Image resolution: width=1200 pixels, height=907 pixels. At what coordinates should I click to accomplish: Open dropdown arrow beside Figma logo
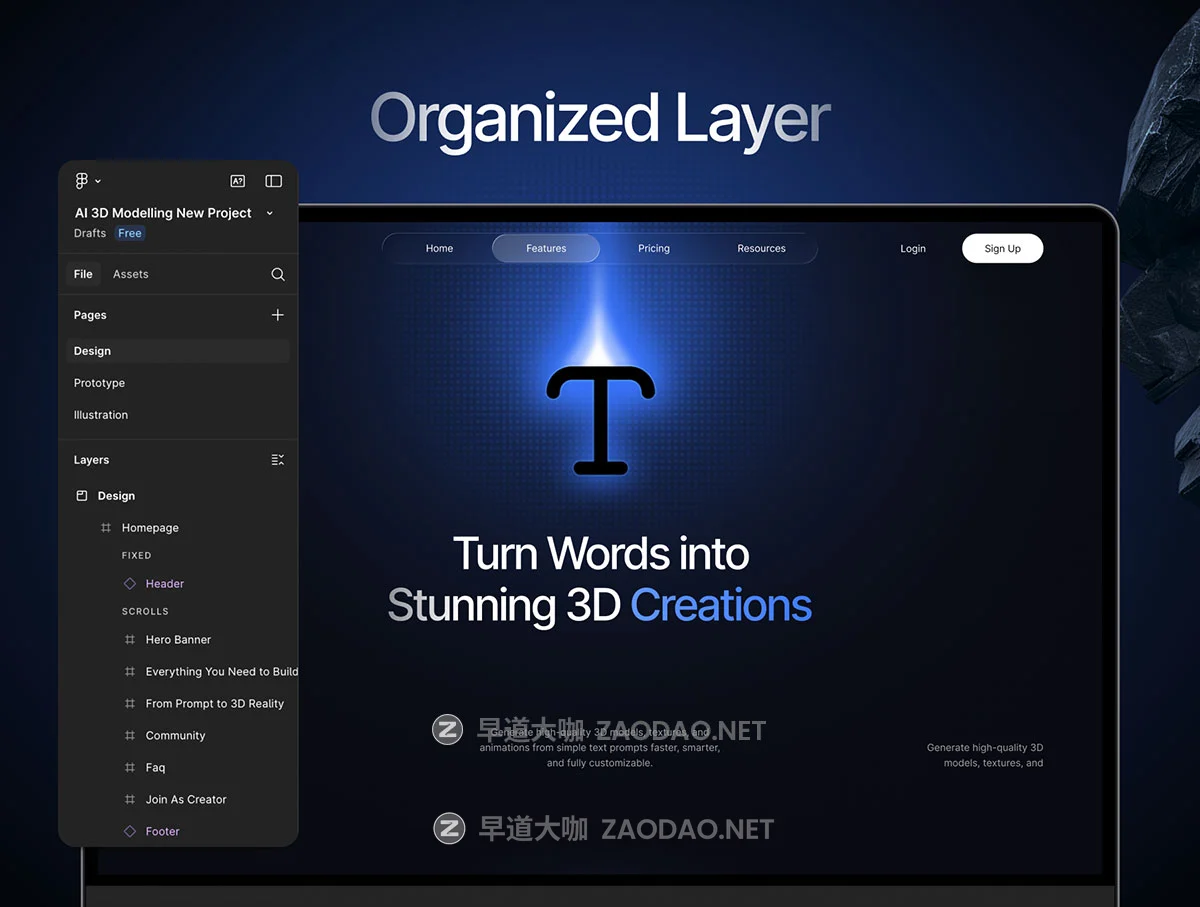click(x=98, y=181)
